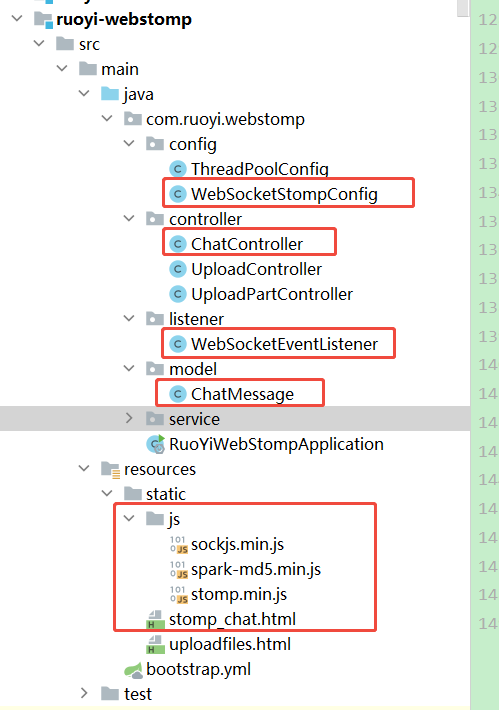This screenshot has height=710, width=499.
Task: Click the bootstrap.yml Spring config icon
Action: click(x=133, y=670)
